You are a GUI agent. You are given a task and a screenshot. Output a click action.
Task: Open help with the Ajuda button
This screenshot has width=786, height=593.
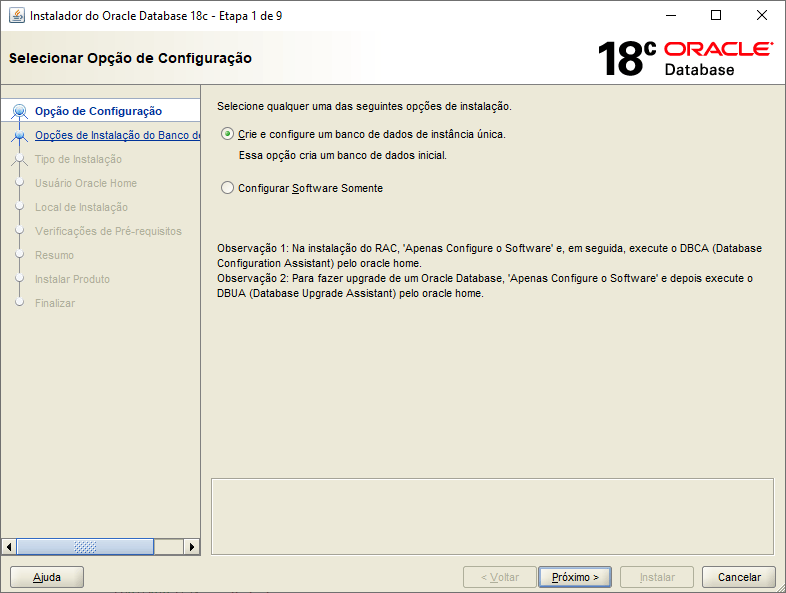point(47,577)
